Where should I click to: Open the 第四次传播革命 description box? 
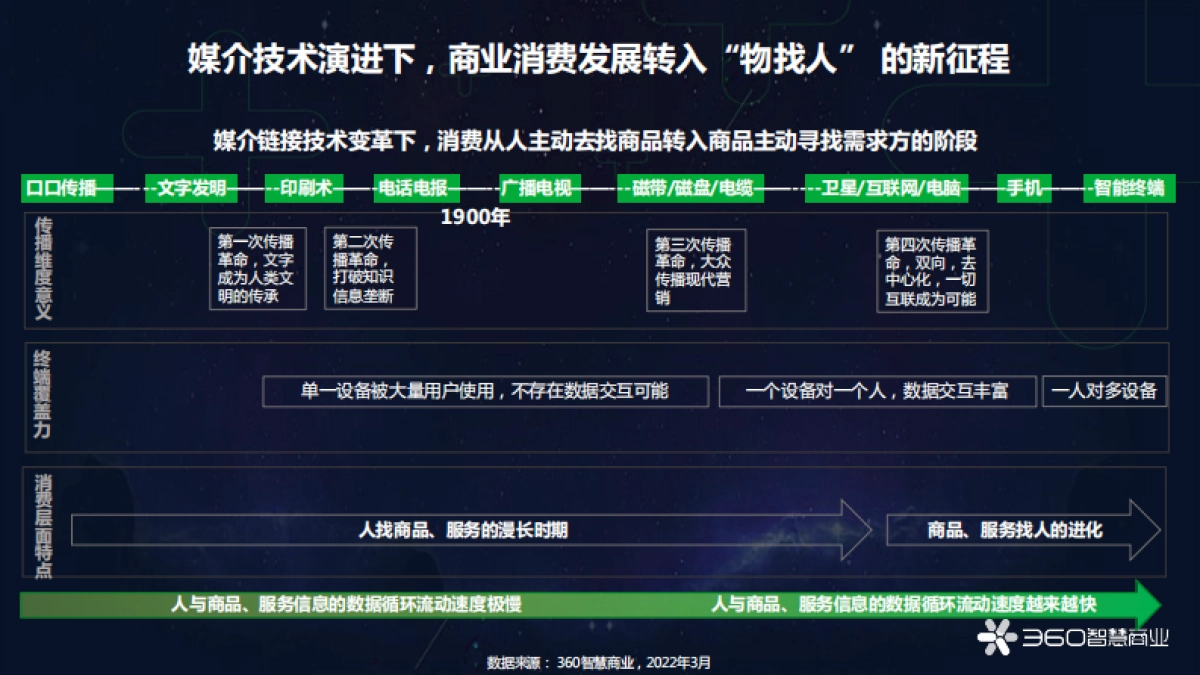click(x=931, y=272)
